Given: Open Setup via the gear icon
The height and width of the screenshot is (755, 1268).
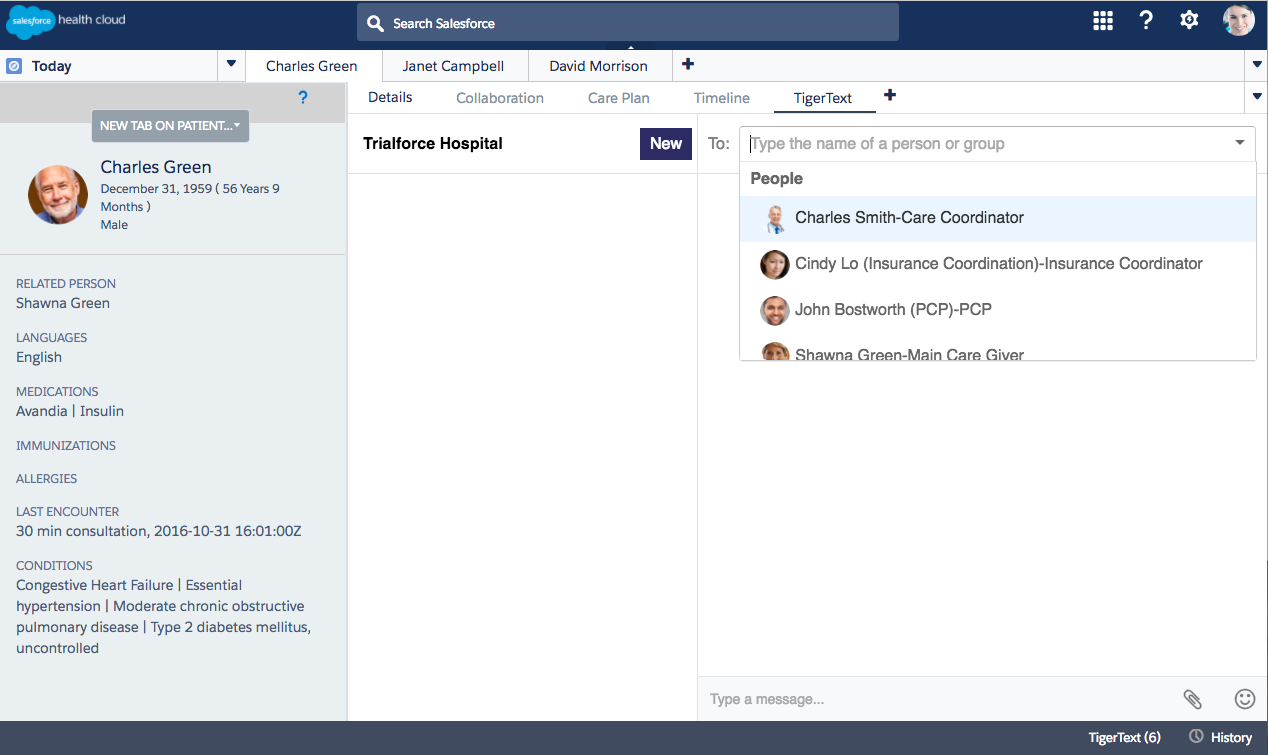Looking at the screenshot, I should 1189,19.
